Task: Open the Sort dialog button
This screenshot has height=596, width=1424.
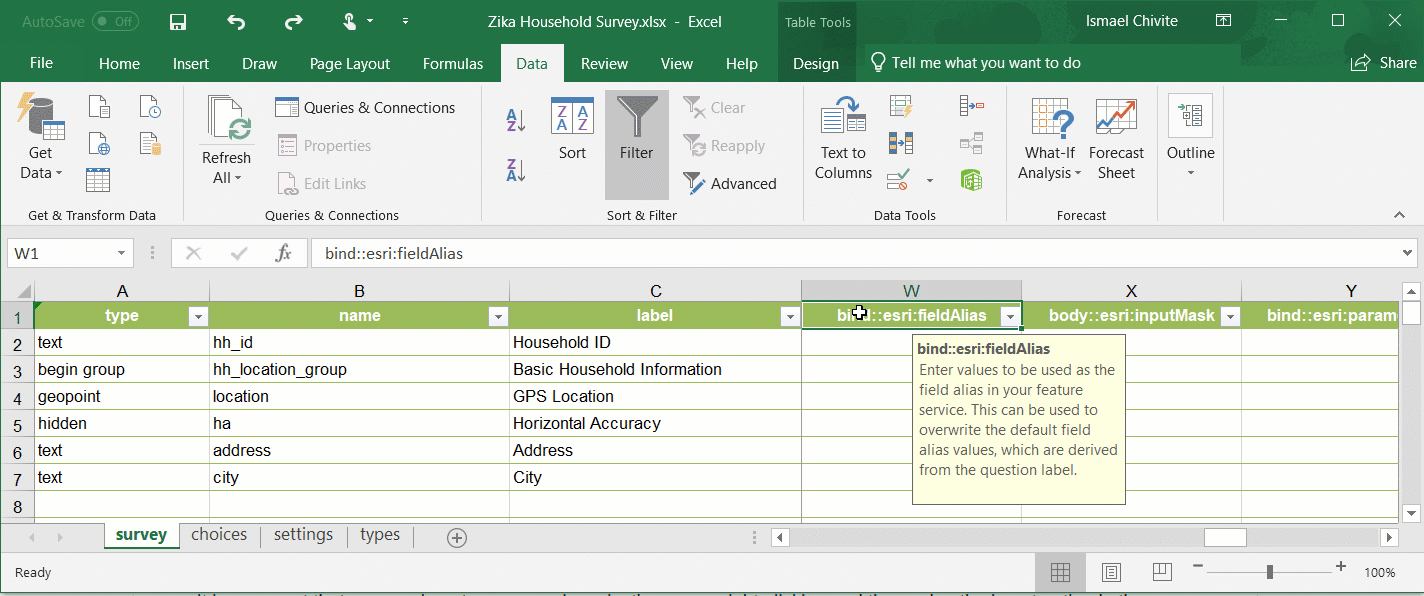Action: pyautogui.click(x=572, y=129)
